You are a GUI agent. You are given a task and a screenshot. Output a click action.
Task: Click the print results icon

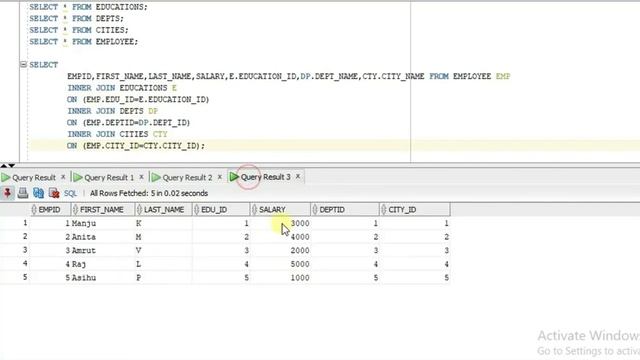(23, 193)
